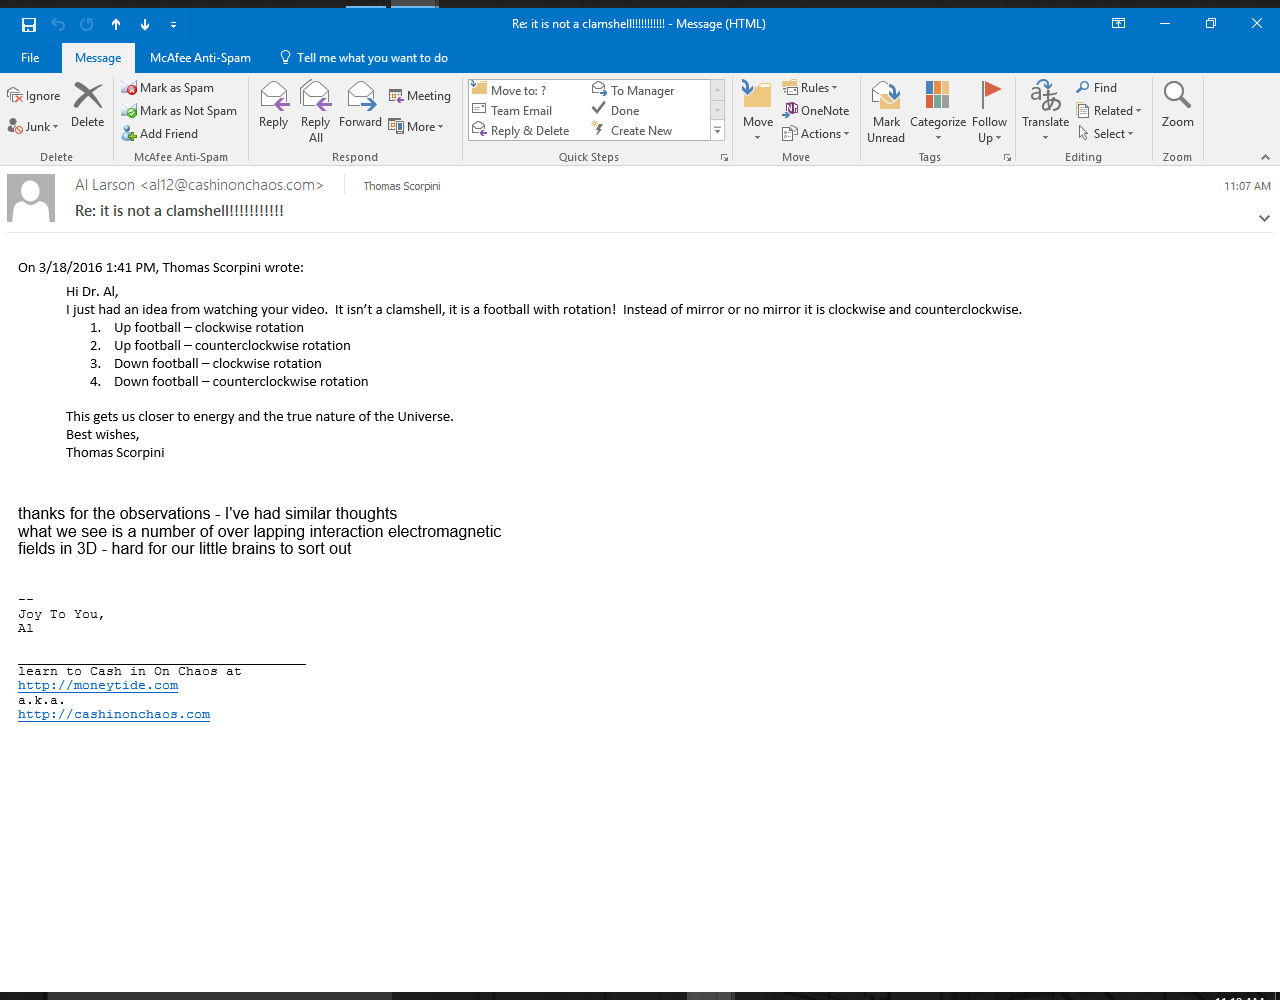Reply with a Meeting

(420, 96)
